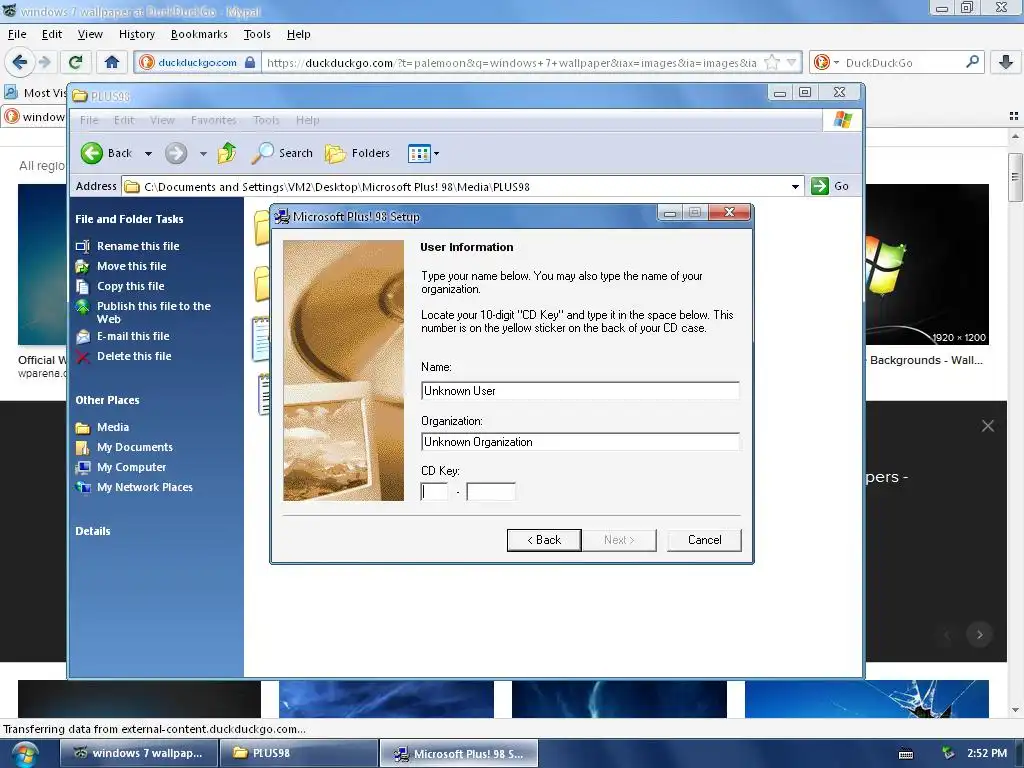Screen dimensions: 1024x768
Task: Go forward in the Mypal browser
Action: (44, 62)
